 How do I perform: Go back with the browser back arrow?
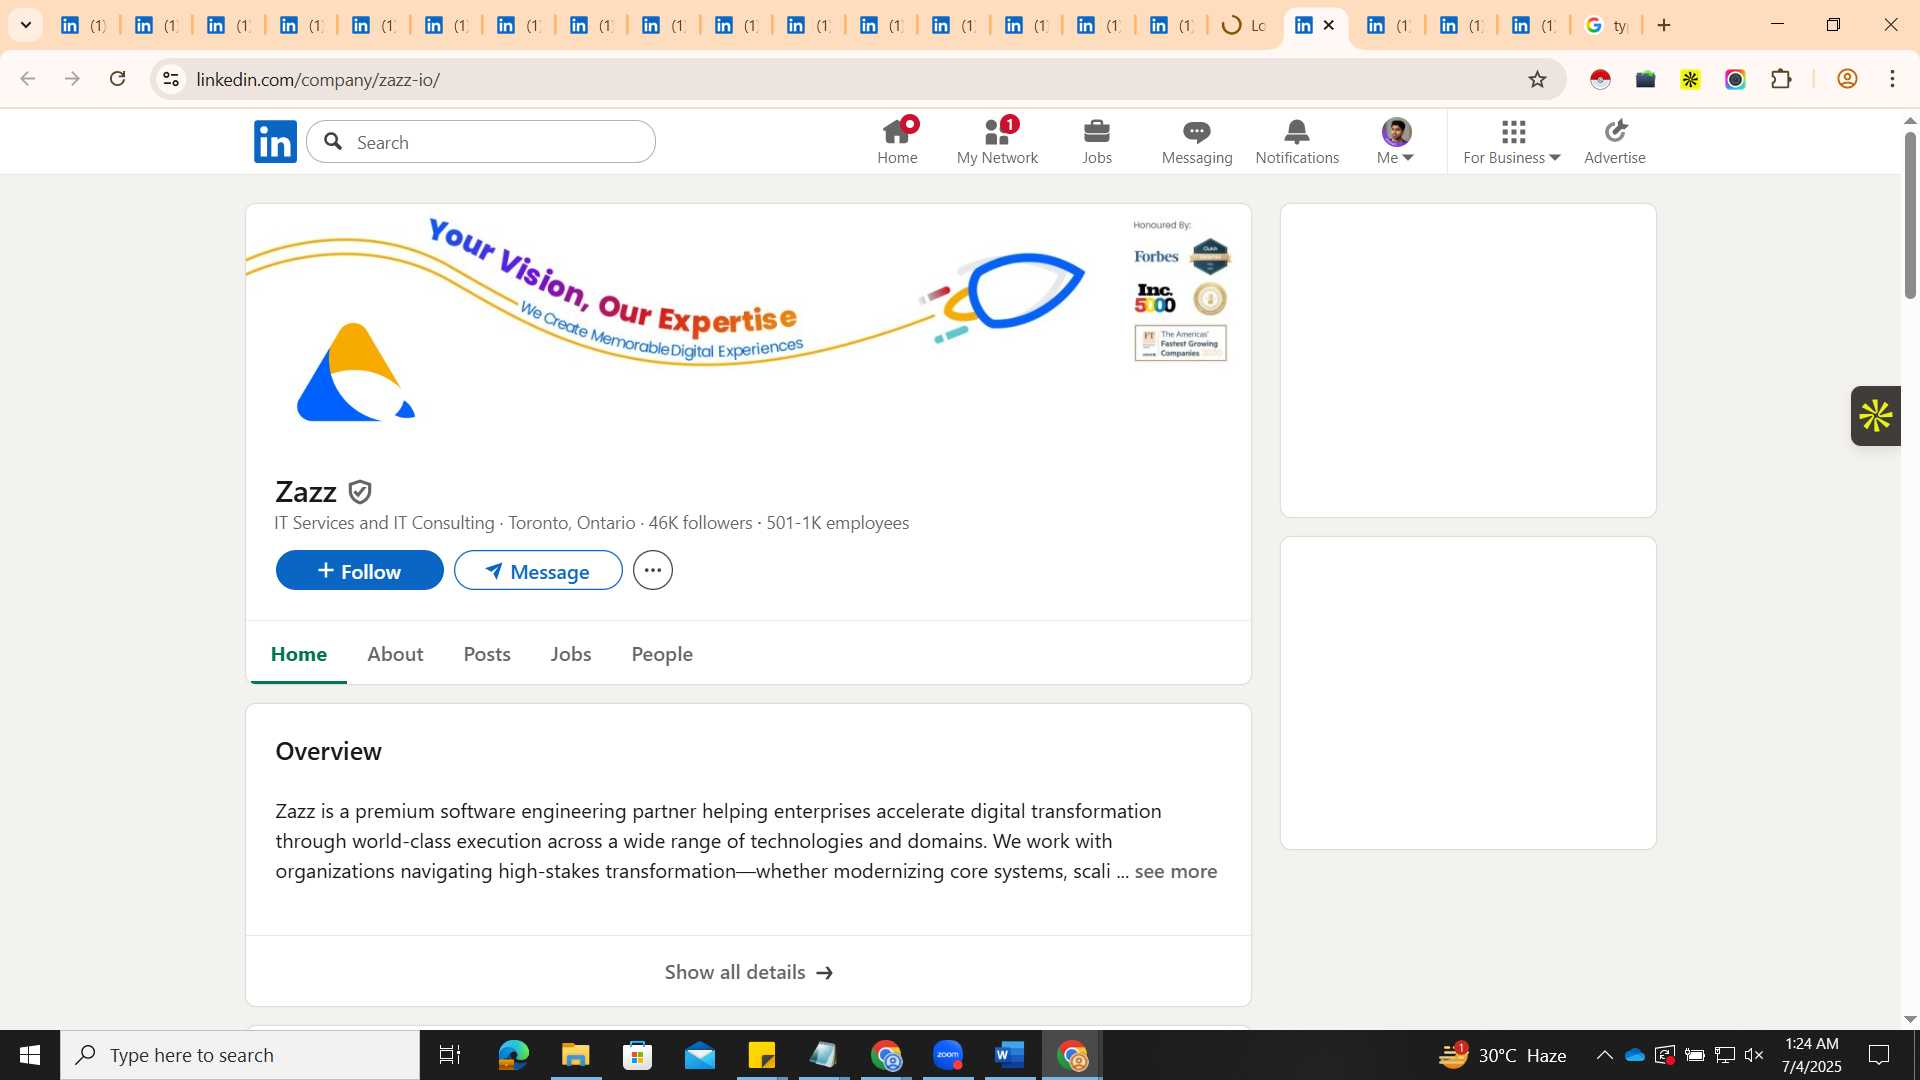coord(27,79)
